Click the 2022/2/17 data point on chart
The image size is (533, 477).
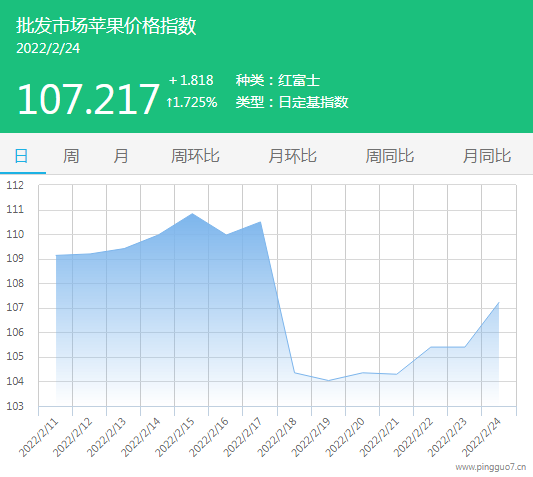260,222
